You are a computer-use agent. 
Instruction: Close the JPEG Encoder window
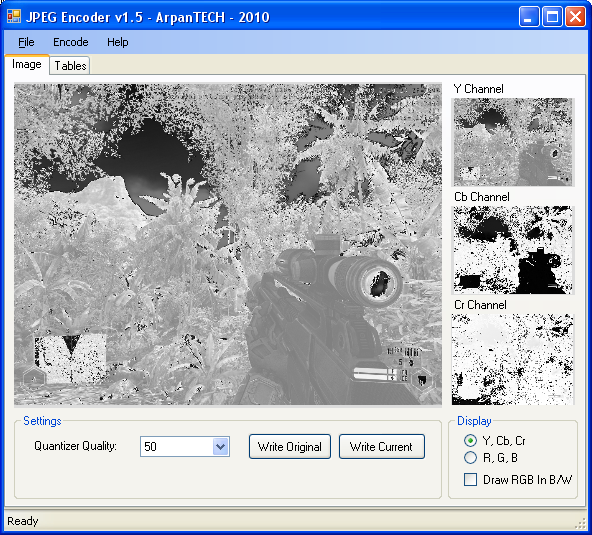pos(575,17)
